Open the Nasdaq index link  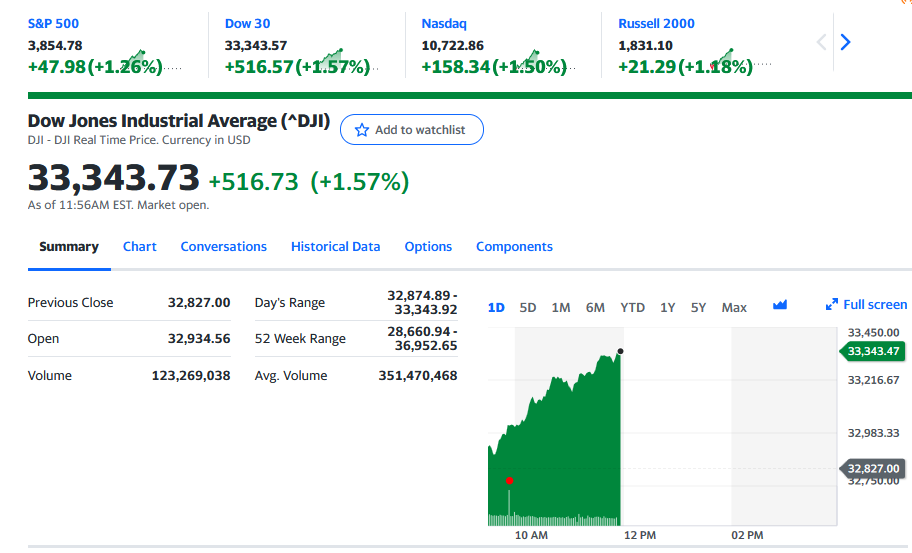tap(444, 24)
